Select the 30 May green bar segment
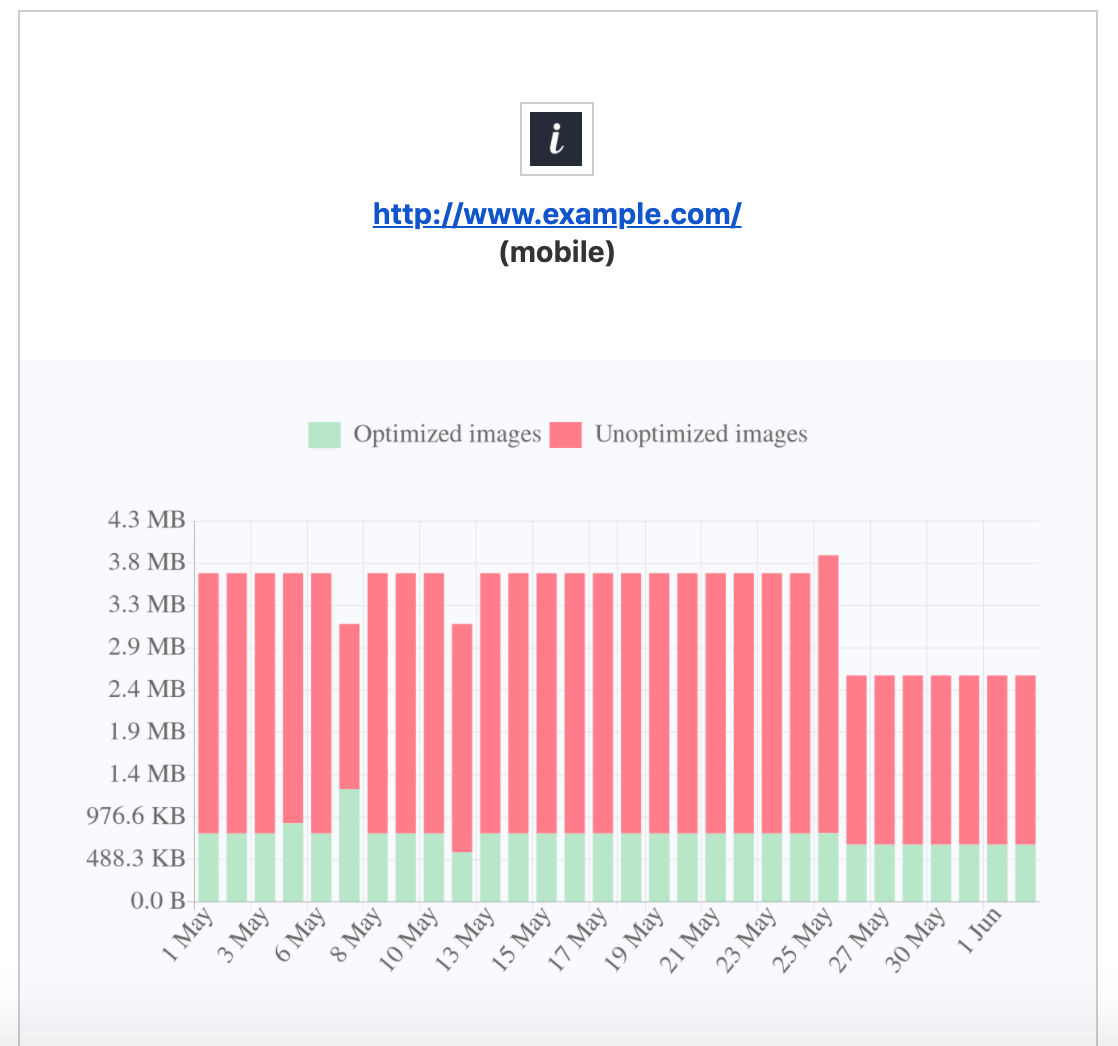 pos(941,873)
